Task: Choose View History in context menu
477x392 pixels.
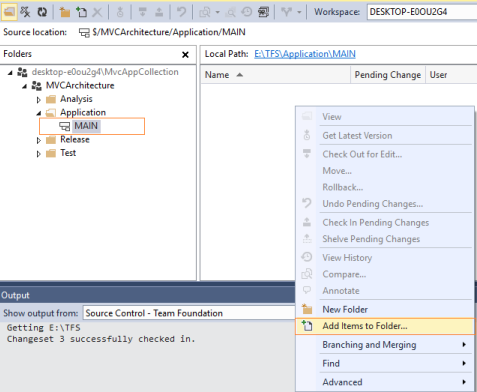Action: 385,257
